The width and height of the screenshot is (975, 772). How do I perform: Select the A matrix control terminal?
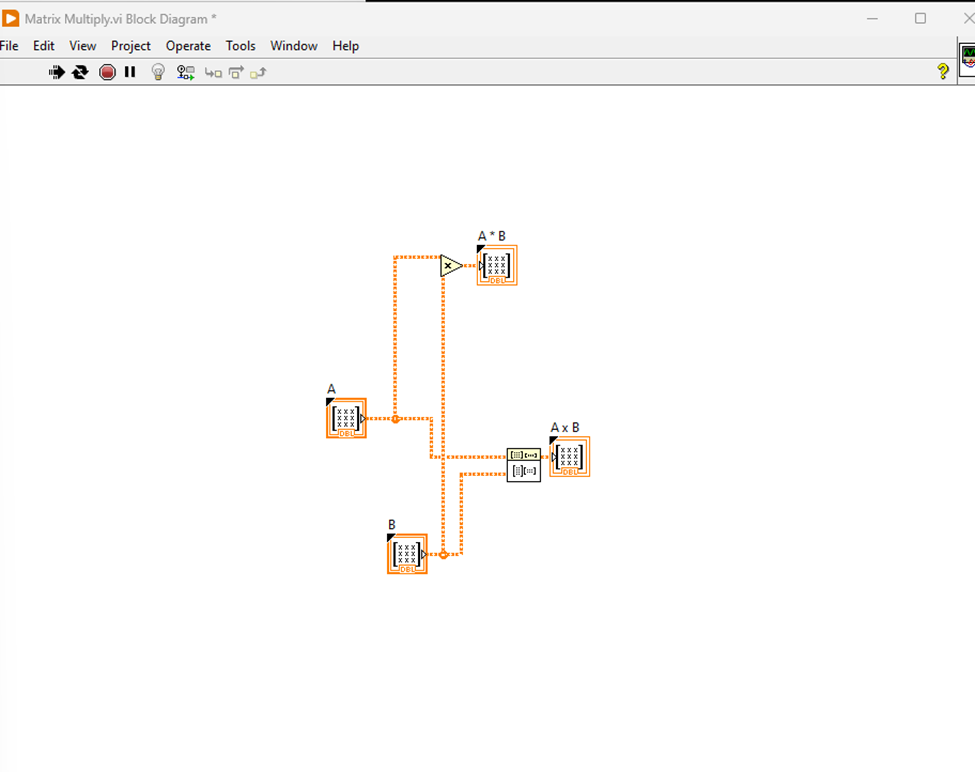pyautogui.click(x=345, y=417)
